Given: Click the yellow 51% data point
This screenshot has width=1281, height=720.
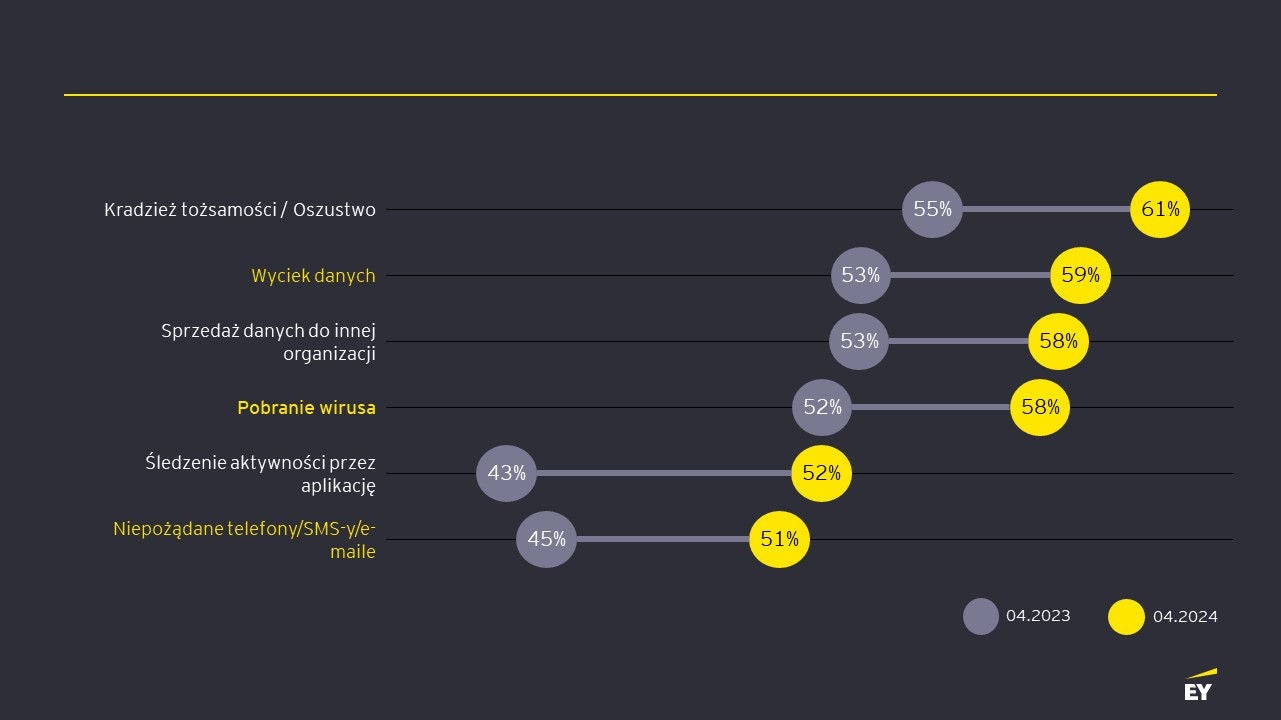Looking at the screenshot, I should (x=779, y=539).
